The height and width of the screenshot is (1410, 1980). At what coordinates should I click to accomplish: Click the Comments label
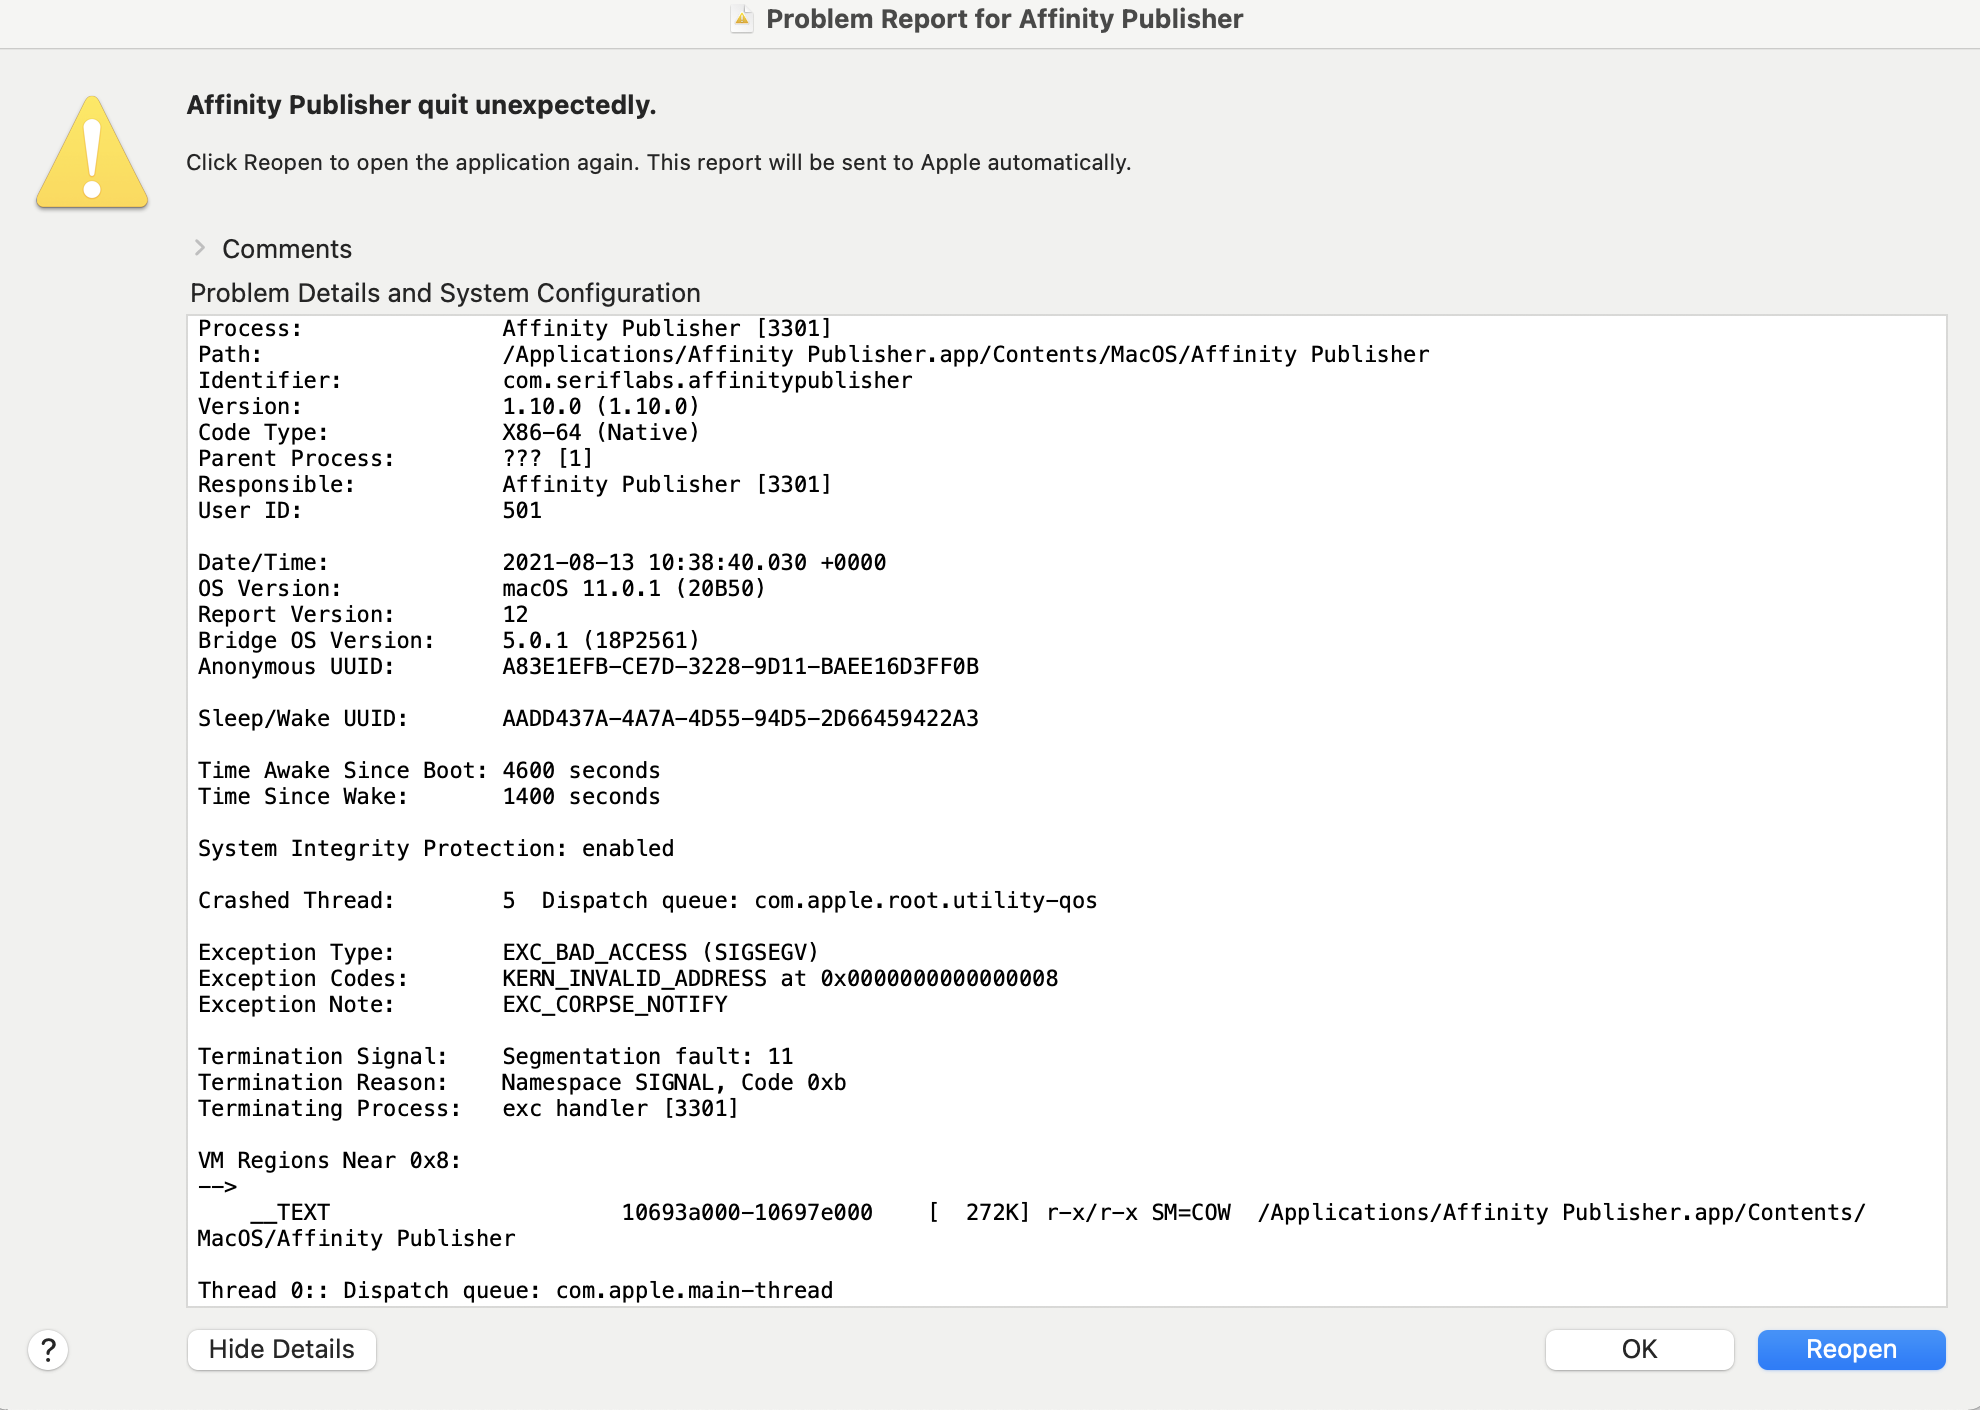point(287,249)
